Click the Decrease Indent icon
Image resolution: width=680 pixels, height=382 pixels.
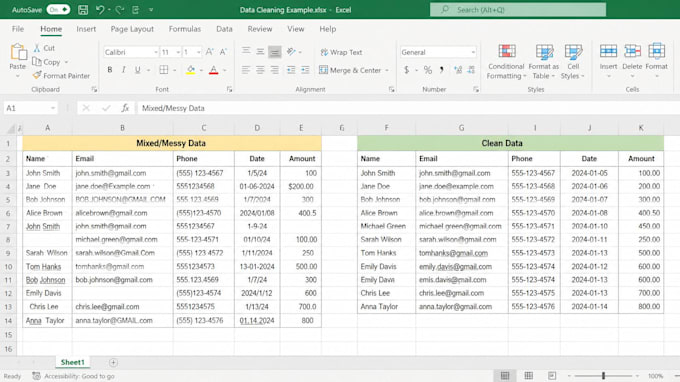[291, 70]
